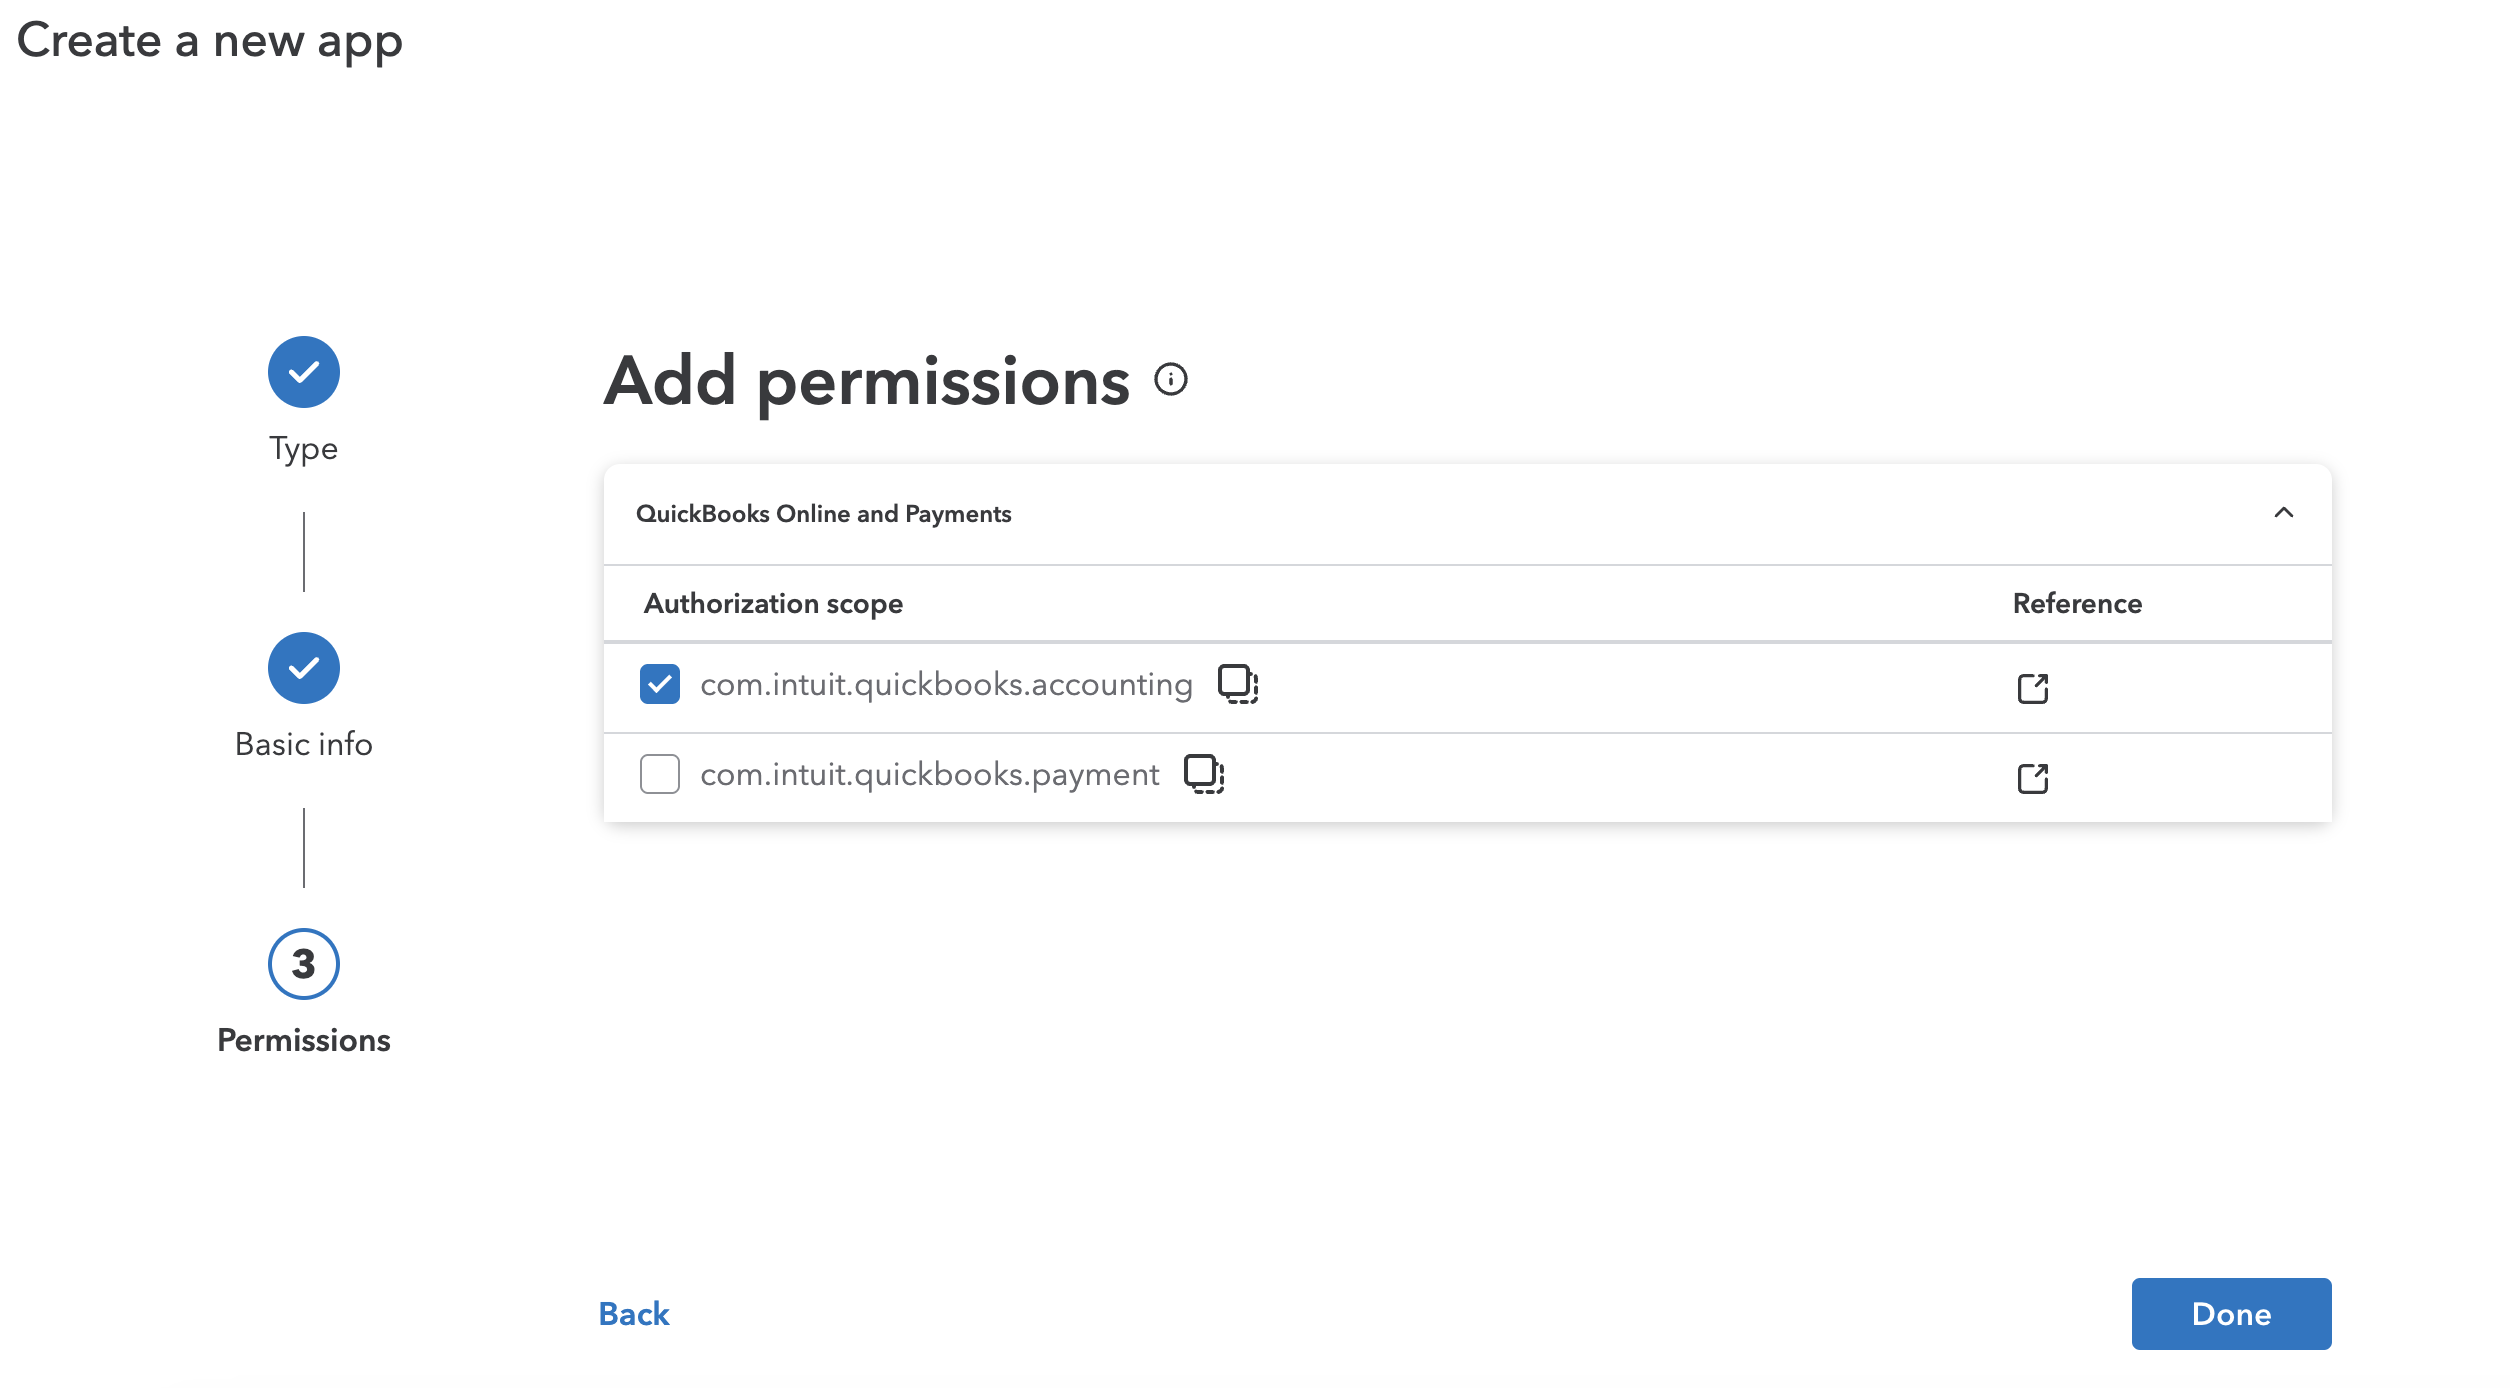Collapse the QuickBooks Online and Payments section
The image size is (2510, 1388).
(2283, 513)
